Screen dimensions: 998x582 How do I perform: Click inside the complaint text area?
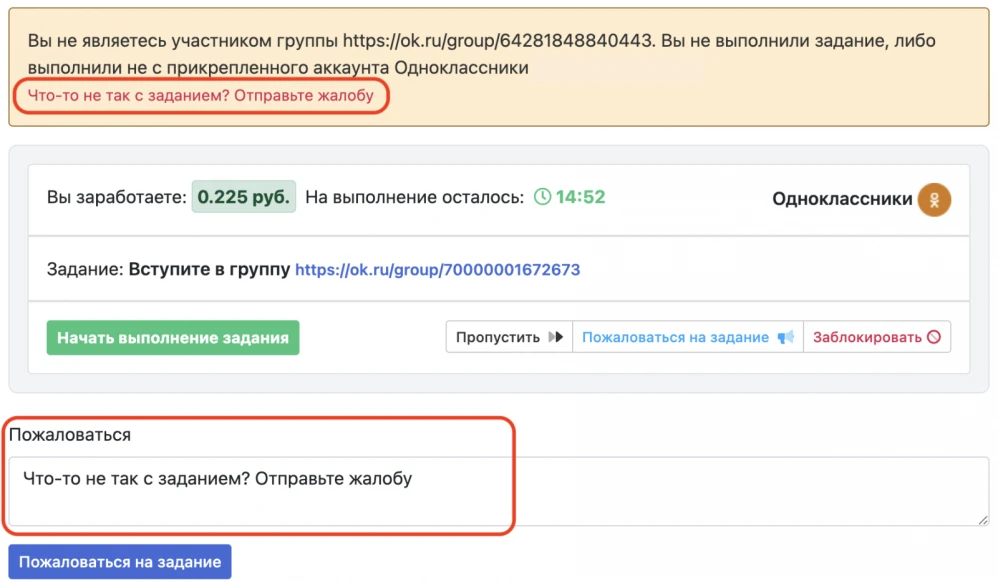click(x=400, y=490)
